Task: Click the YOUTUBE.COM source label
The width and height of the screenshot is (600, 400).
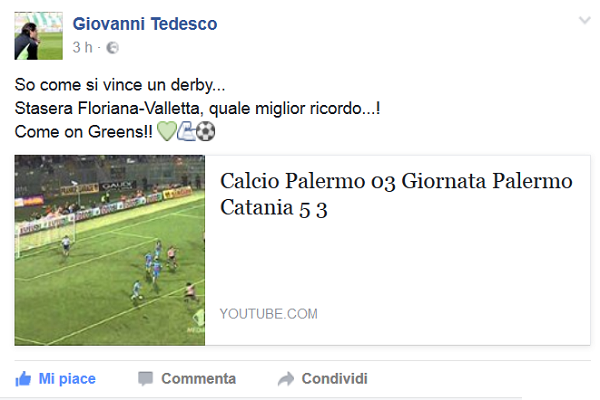Action: 269,314
